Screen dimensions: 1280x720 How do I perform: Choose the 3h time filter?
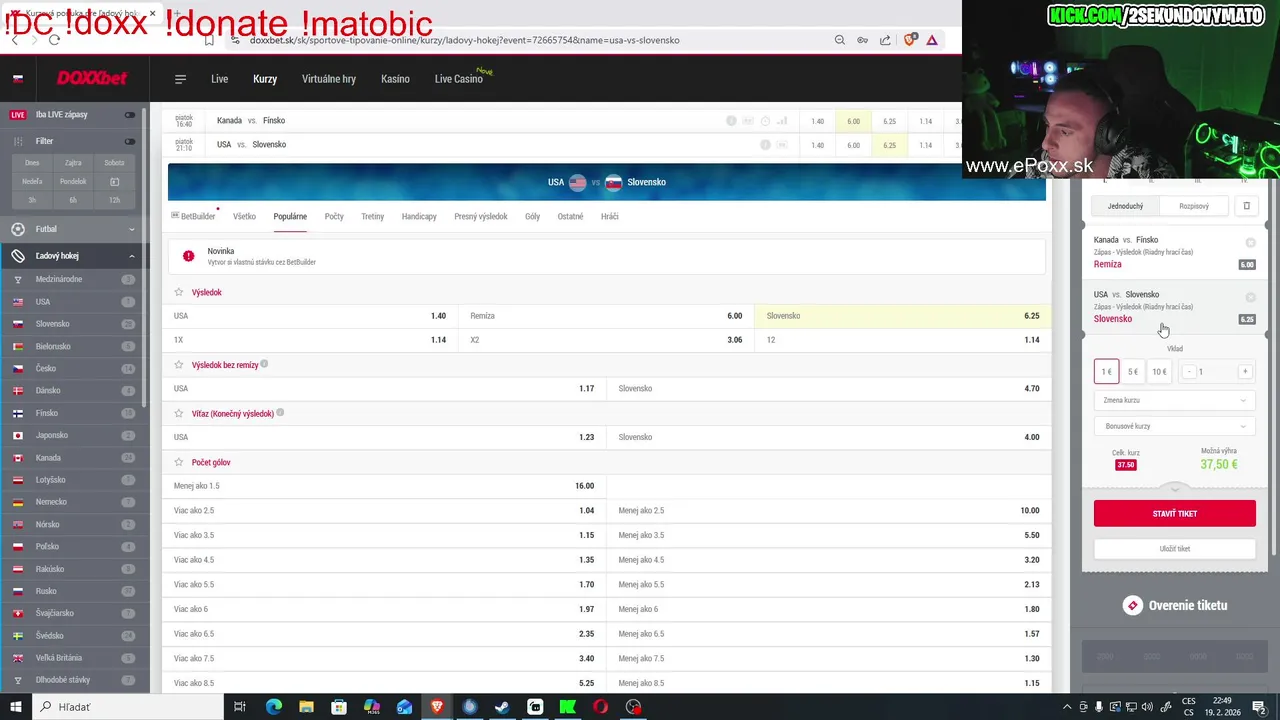[32, 200]
